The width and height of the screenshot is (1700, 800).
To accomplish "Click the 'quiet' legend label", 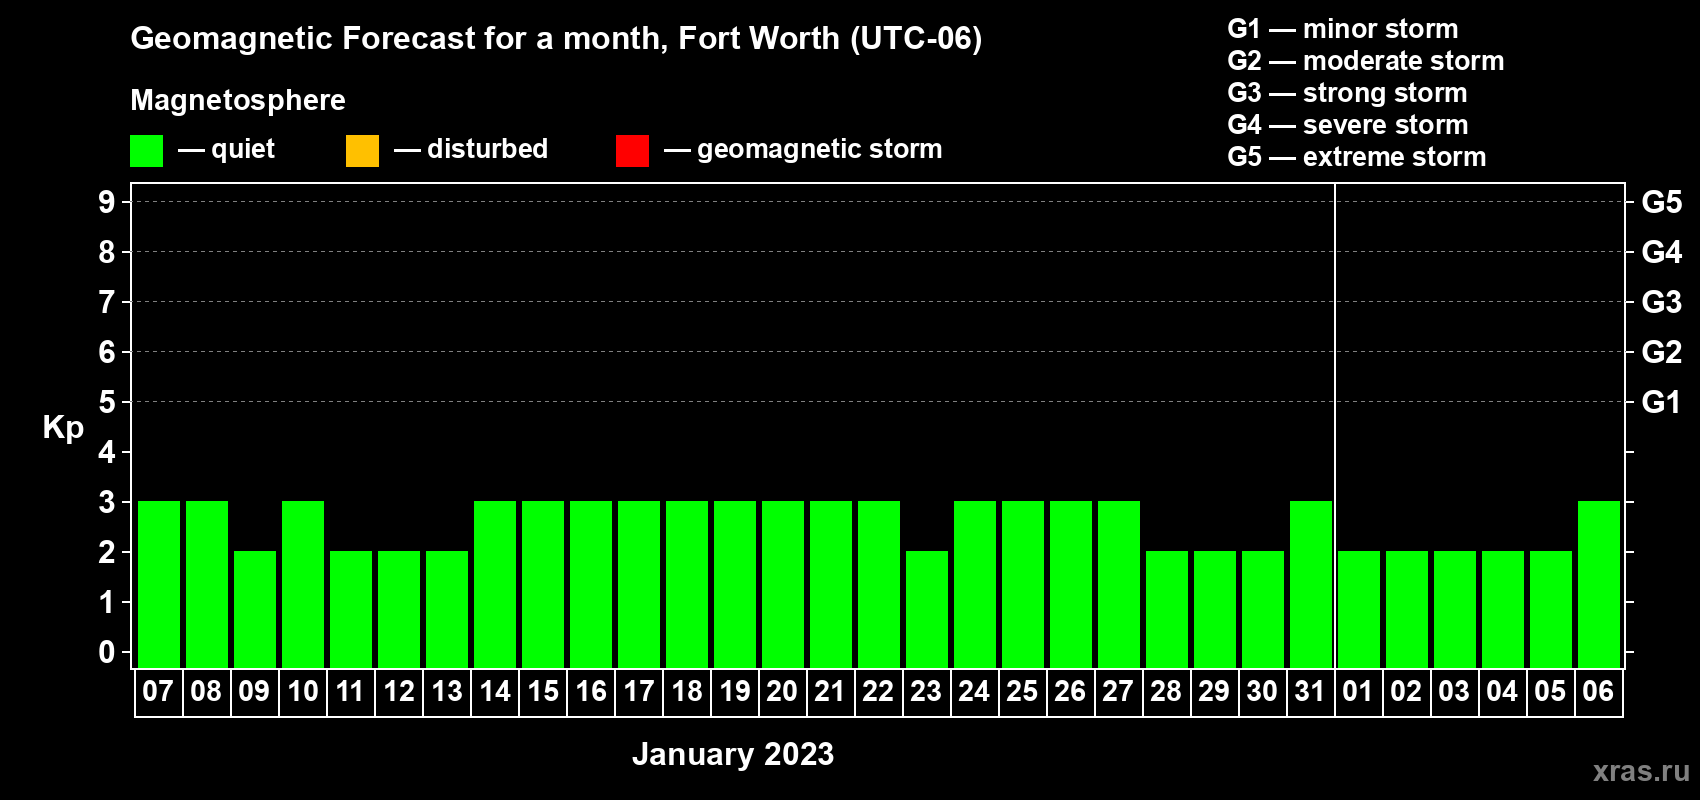I will coord(243,149).
